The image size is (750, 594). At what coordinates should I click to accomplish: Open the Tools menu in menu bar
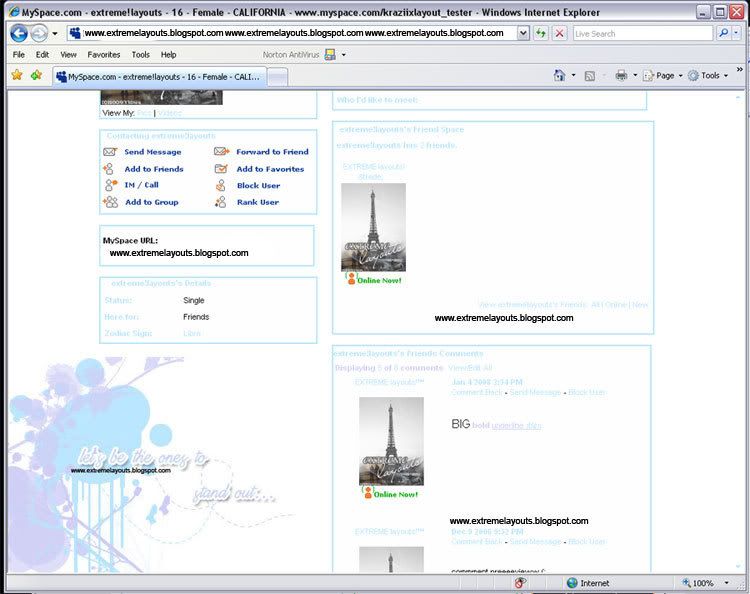pyautogui.click(x=141, y=55)
